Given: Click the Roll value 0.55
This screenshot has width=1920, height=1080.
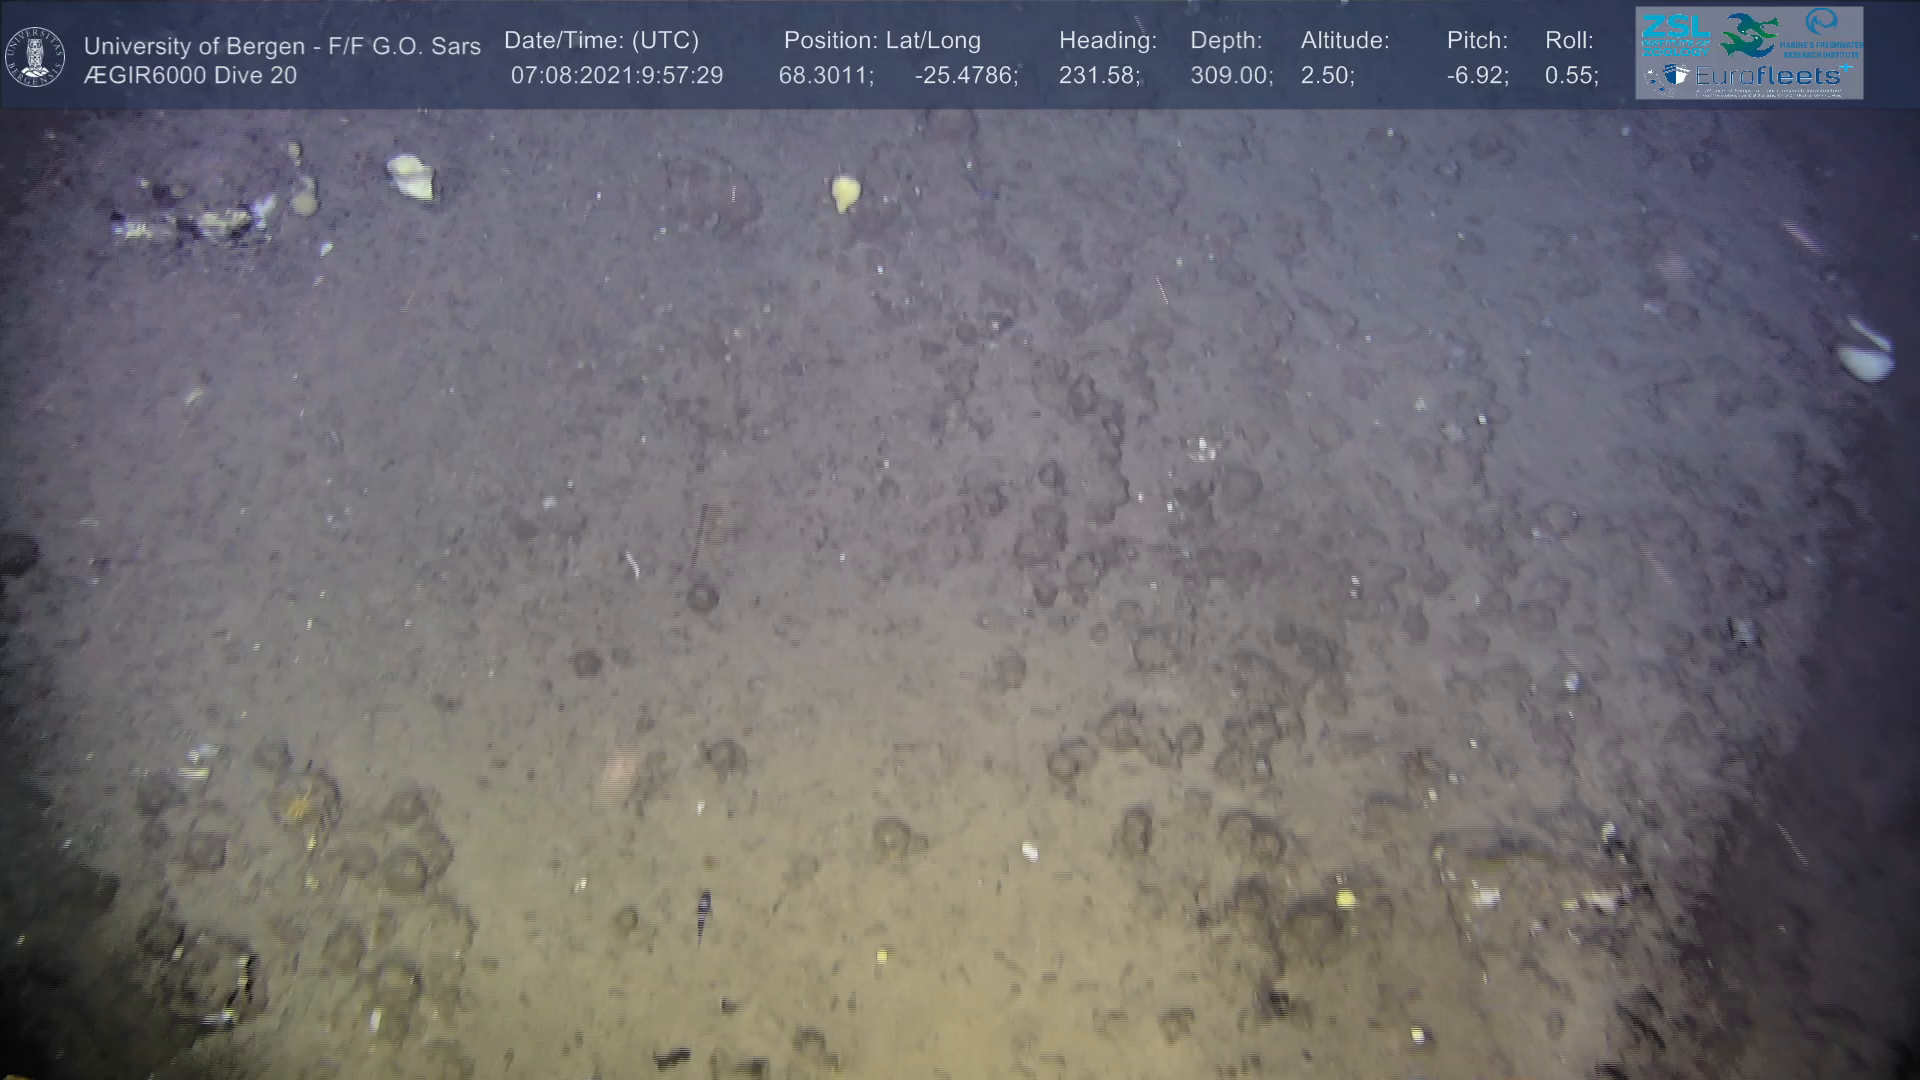Looking at the screenshot, I should [1571, 76].
